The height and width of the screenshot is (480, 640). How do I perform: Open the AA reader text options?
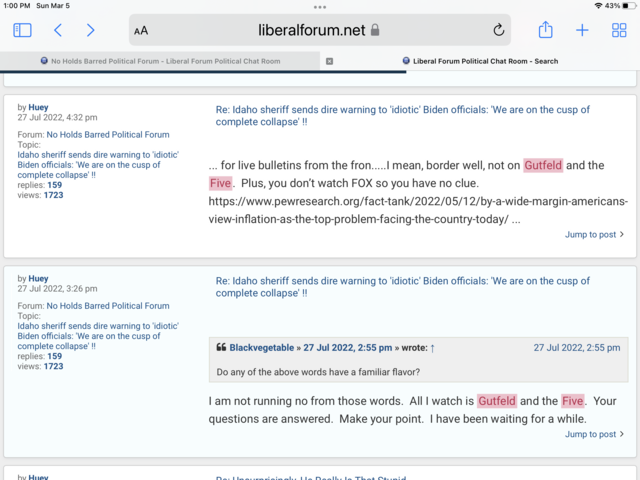pyautogui.click(x=141, y=31)
